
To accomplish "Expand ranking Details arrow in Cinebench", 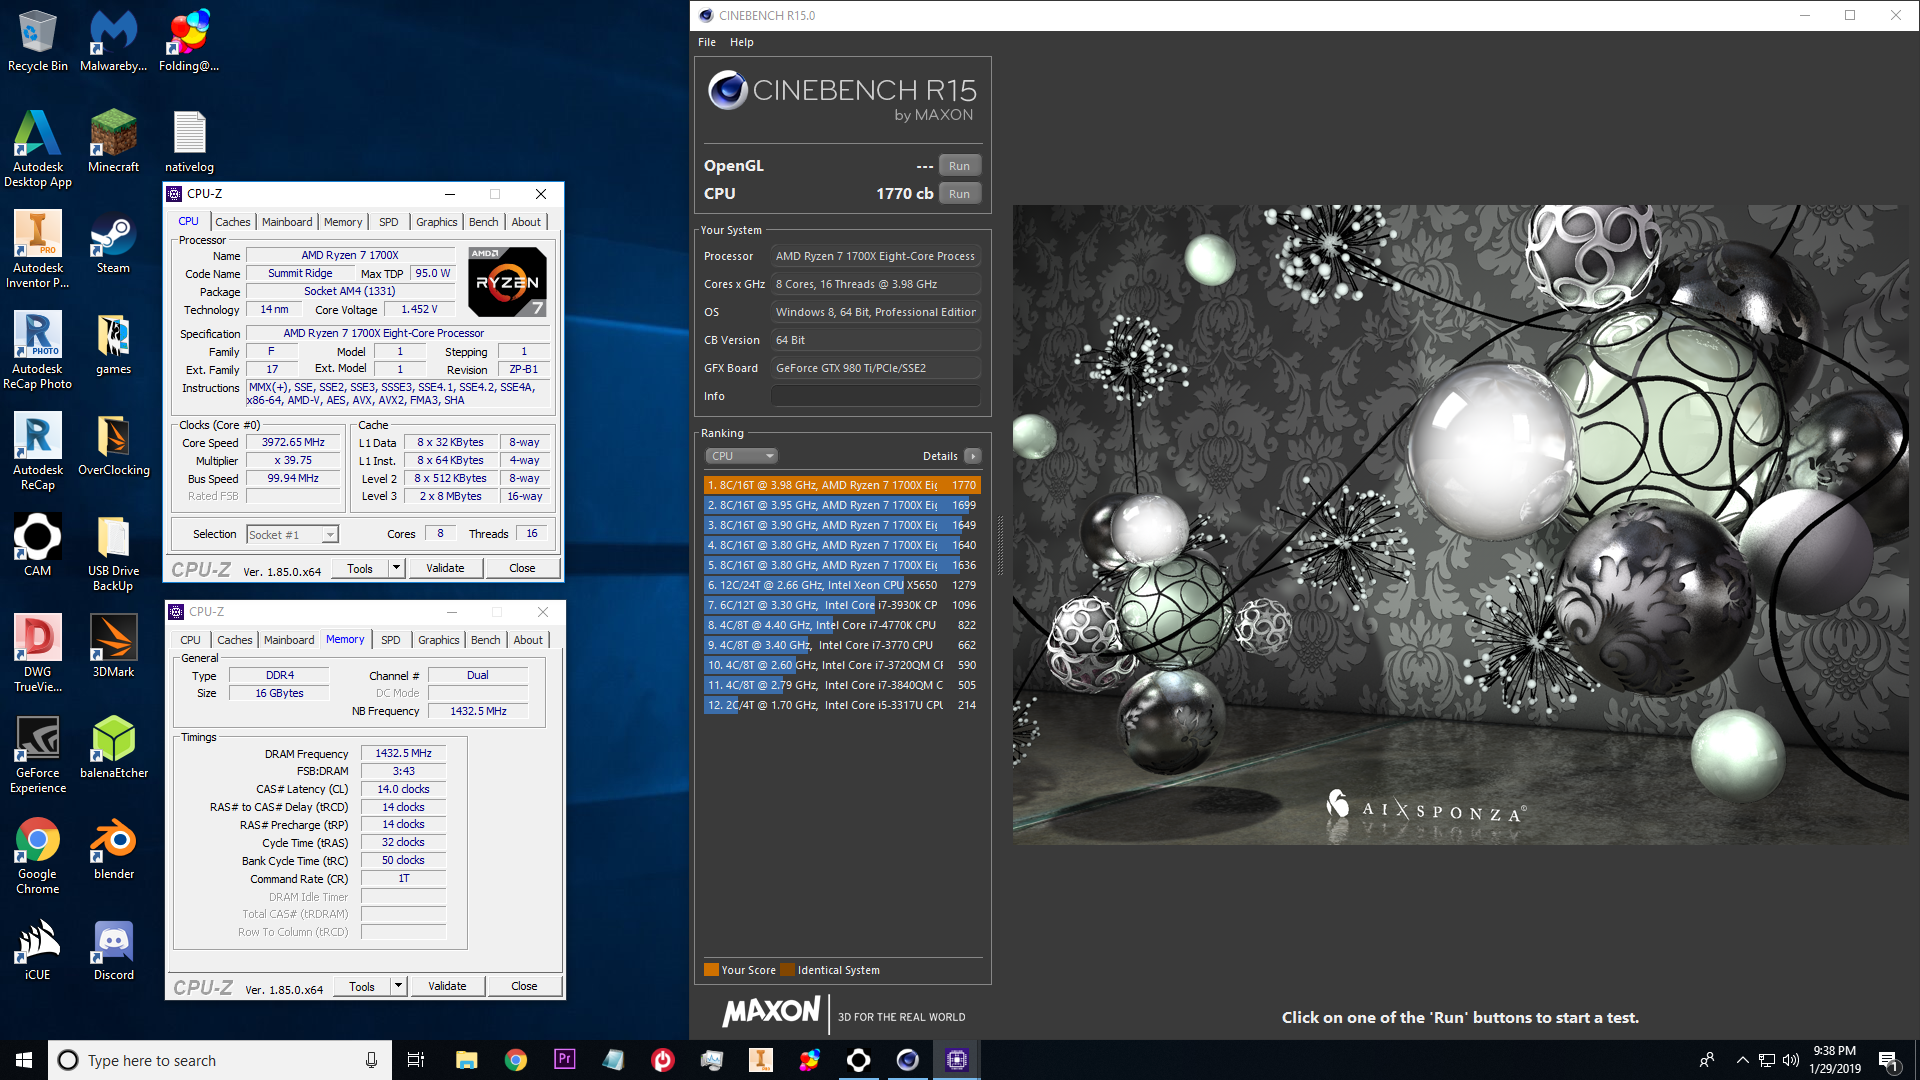I will click(x=973, y=456).
